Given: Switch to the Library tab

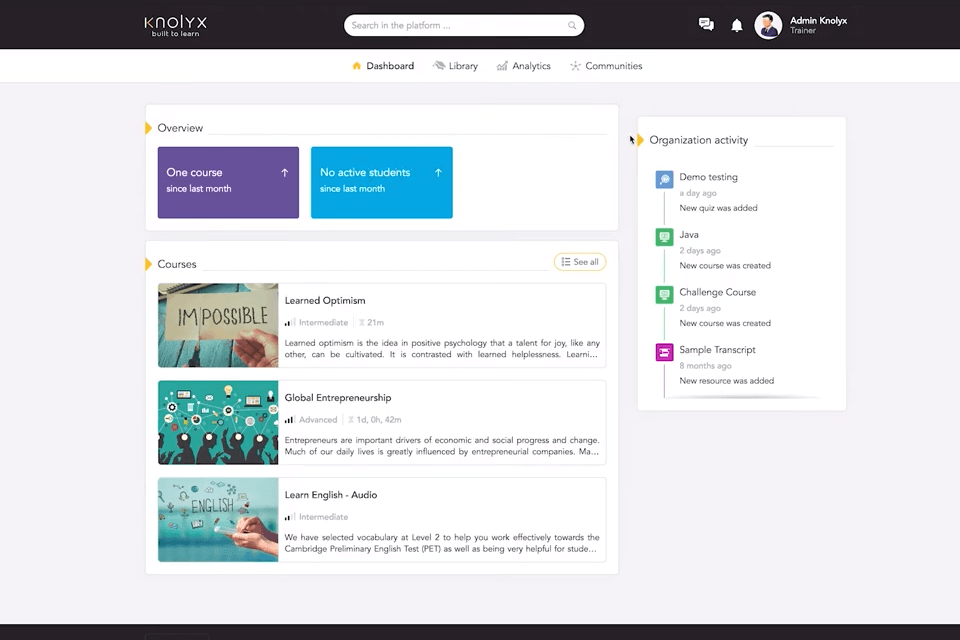Looking at the screenshot, I should pos(456,66).
